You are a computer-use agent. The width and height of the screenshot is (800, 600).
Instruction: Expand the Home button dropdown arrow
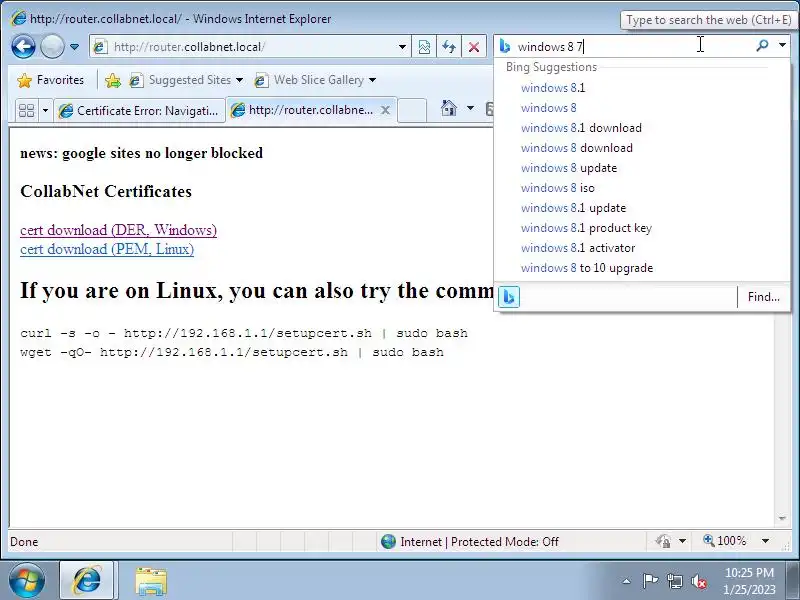point(470,108)
